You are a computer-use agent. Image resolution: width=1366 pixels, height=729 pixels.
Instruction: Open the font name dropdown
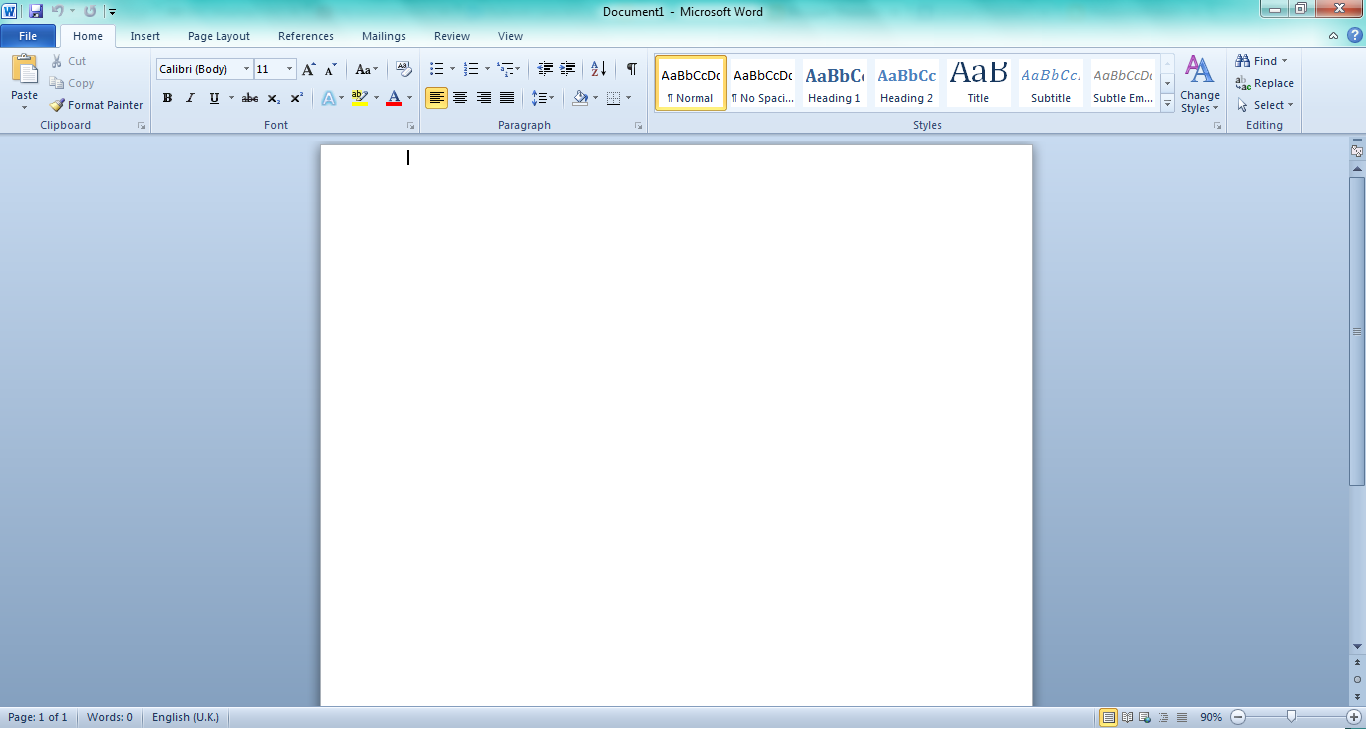pos(246,69)
